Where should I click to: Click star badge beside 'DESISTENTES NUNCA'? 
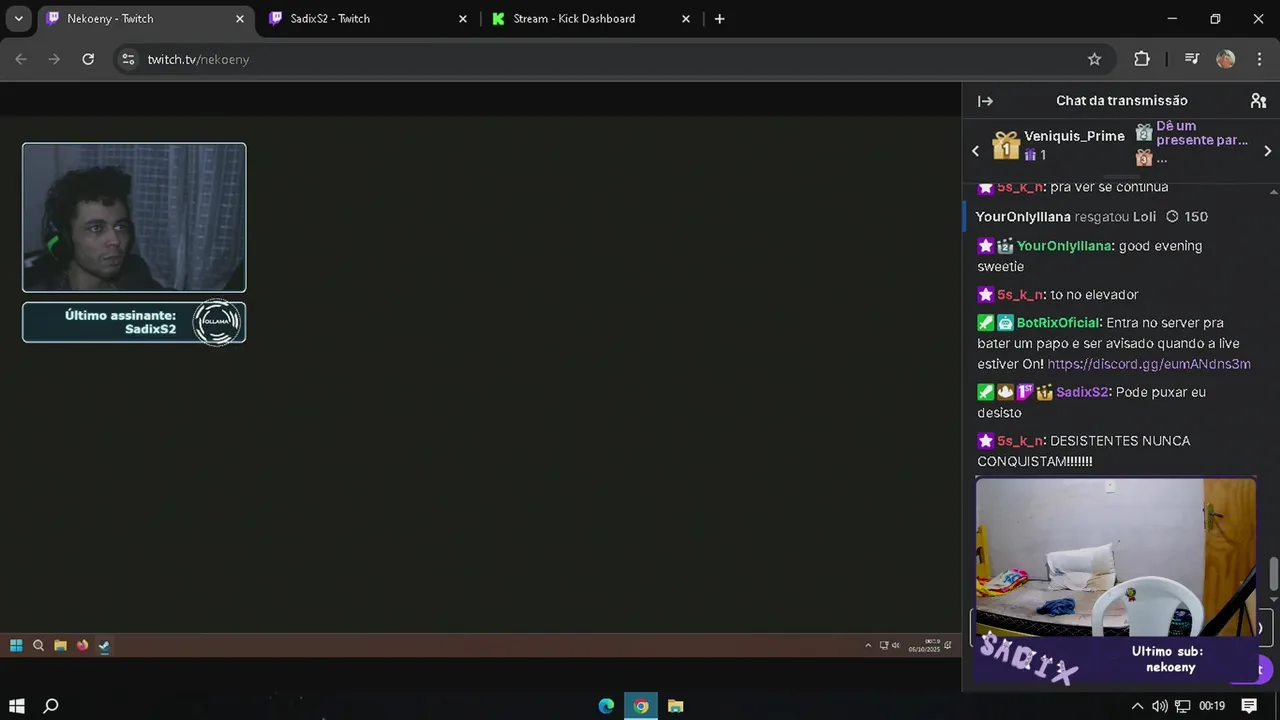(x=985, y=441)
